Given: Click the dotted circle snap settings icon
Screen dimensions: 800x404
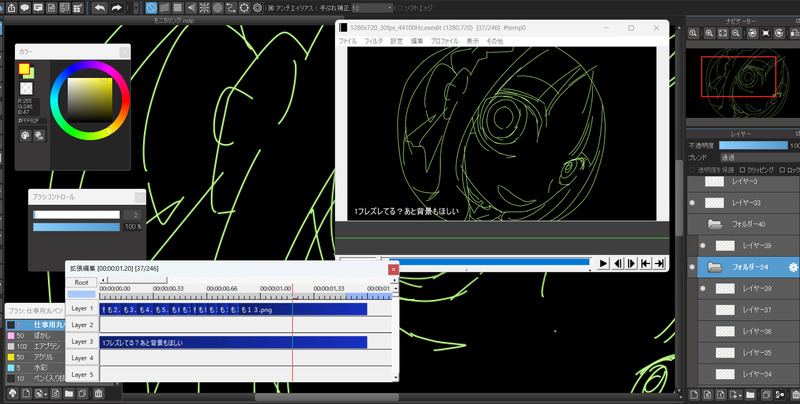Looking at the screenshot, I should (x=244, y=8).
